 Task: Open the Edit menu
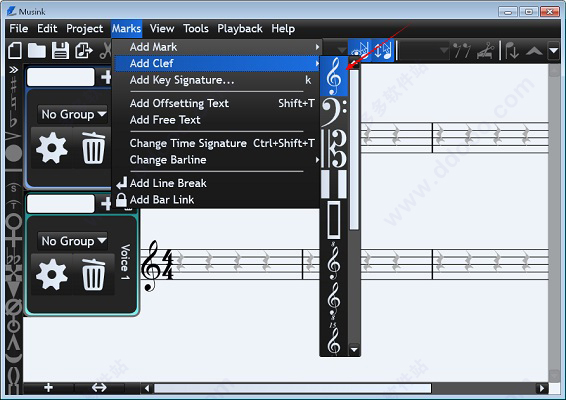click(47, 29)
